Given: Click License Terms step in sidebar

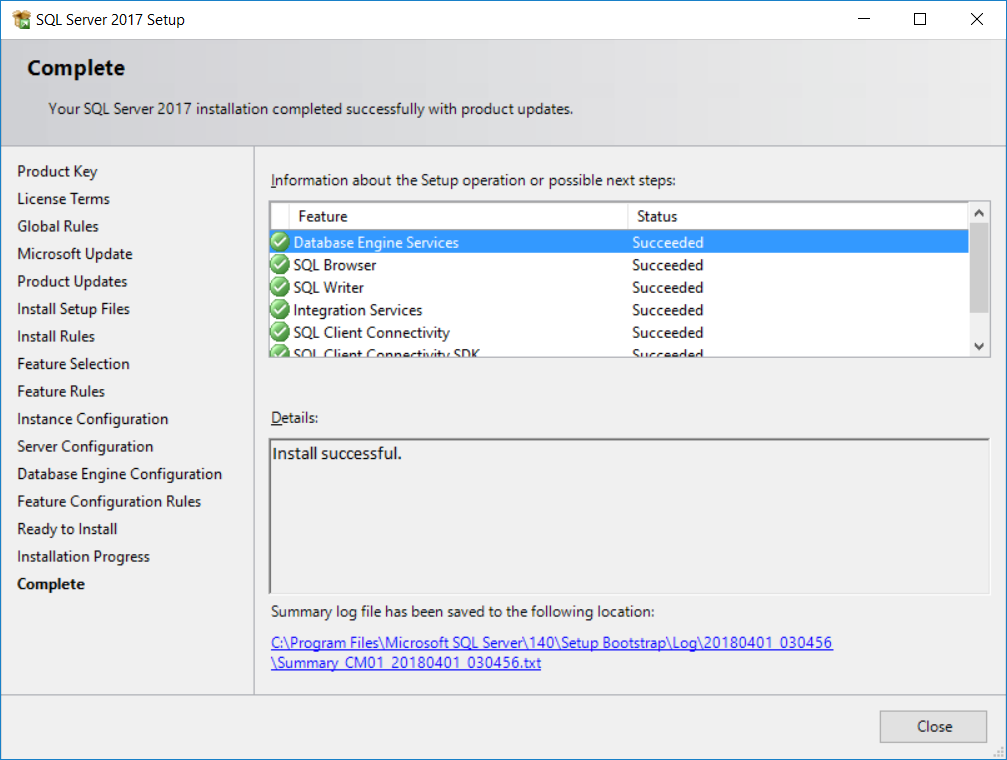Looking at the screenshot, I should 64,199.
